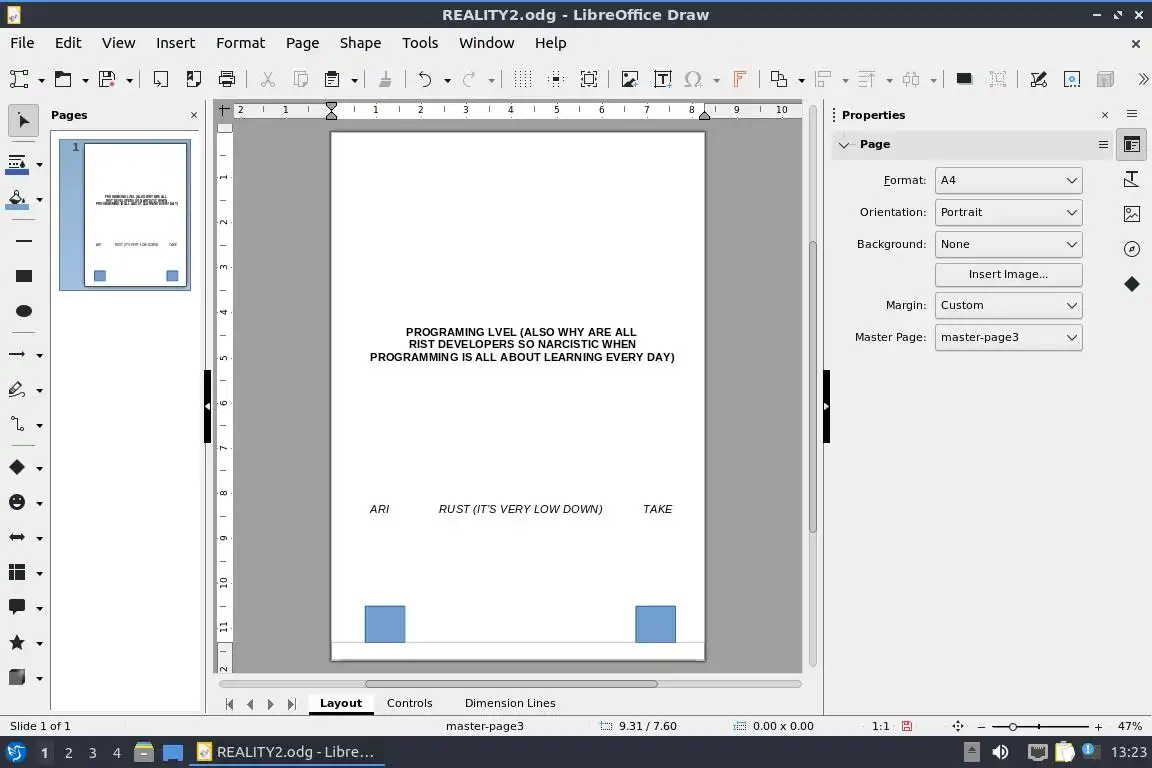Toggle the Shadow icon in toolbar
This screenshot has width=1152, height=768.
pyautogui.click(x=965, y=79)
